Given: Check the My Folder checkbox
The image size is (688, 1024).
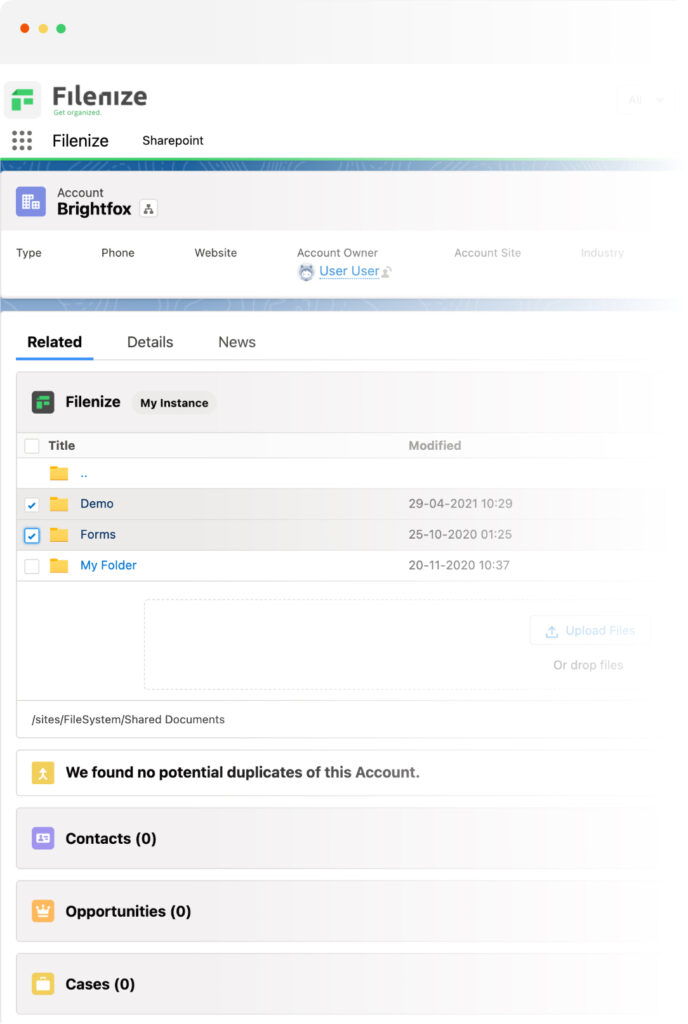Looking at the screenshot, I should click(31, 566).
